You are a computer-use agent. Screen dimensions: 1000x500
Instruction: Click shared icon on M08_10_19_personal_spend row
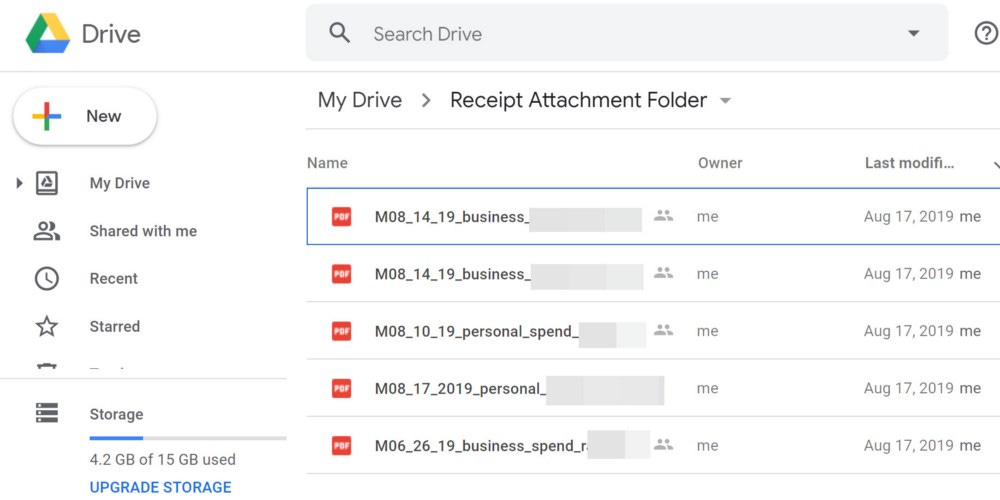point(663,330)
